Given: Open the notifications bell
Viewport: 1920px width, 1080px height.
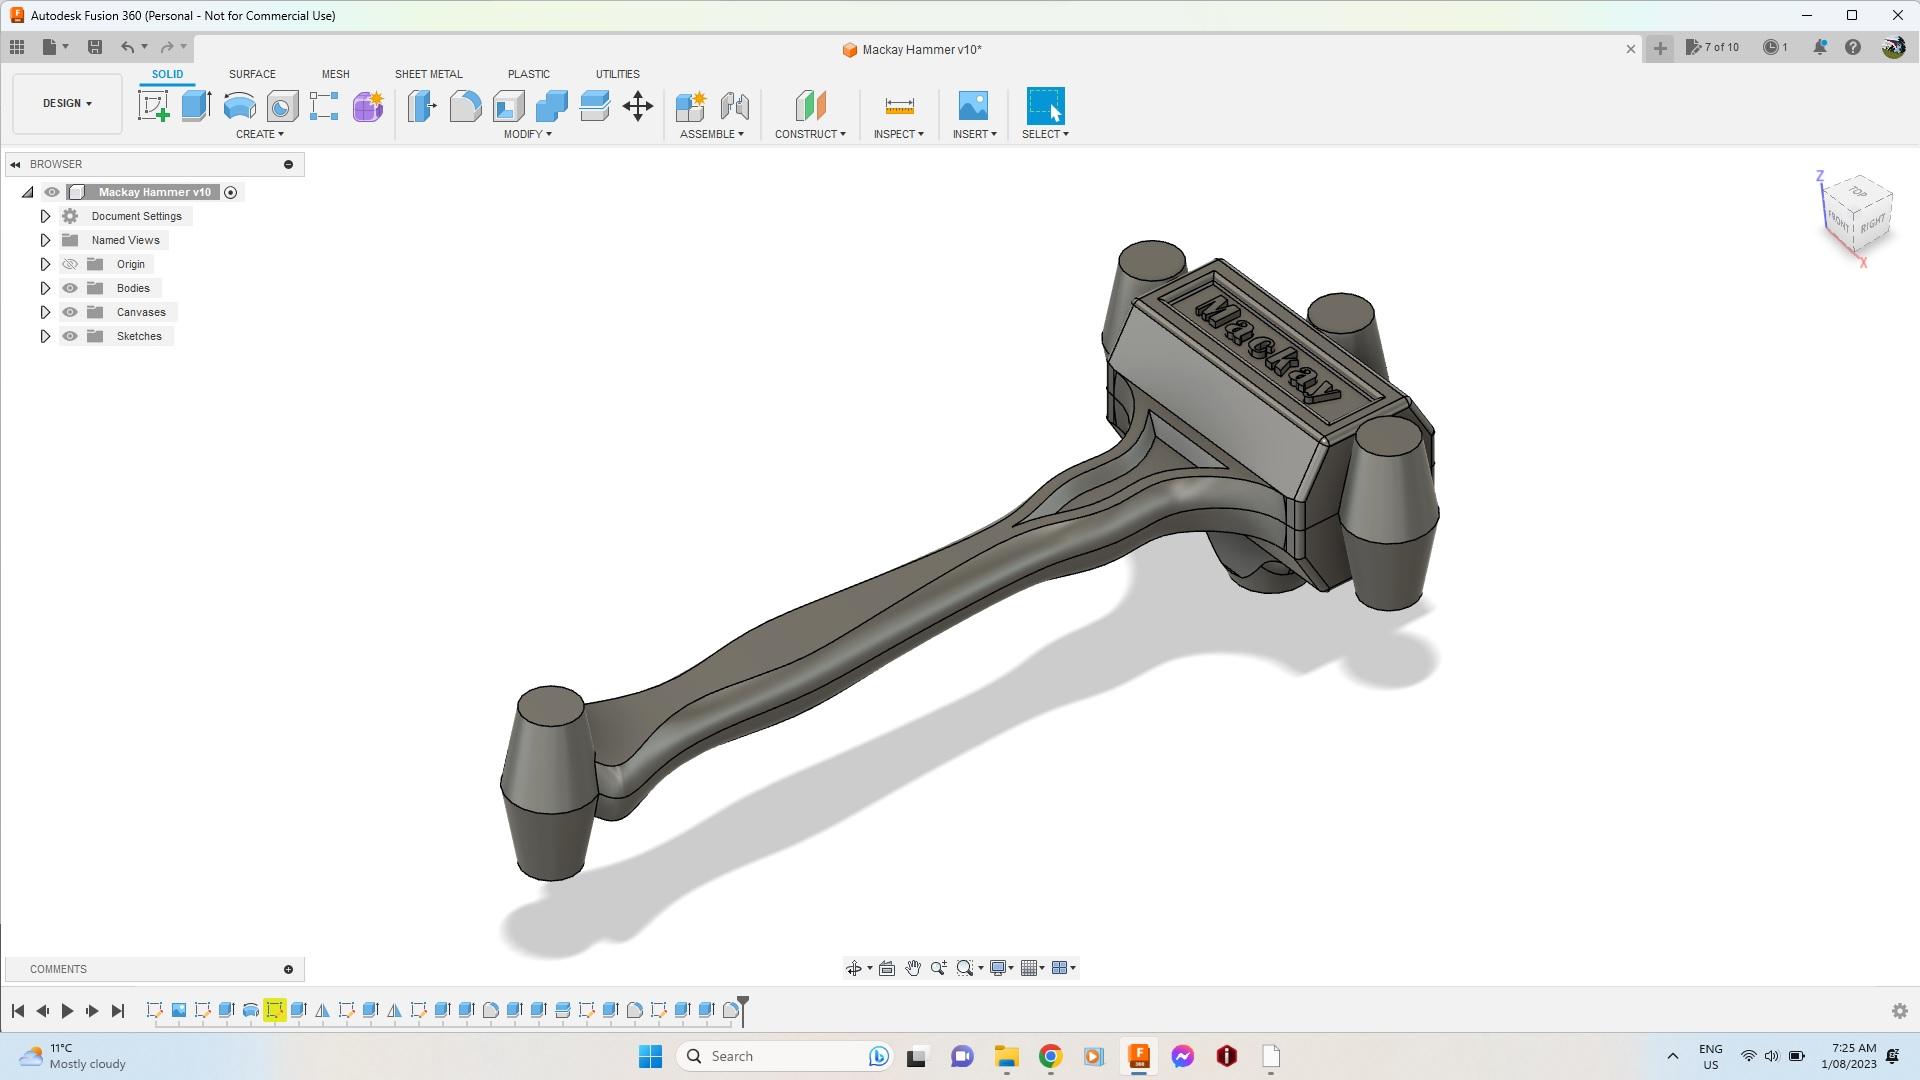Looking at the screenshot, I should pyautogui.click(x=1820, y=47).
